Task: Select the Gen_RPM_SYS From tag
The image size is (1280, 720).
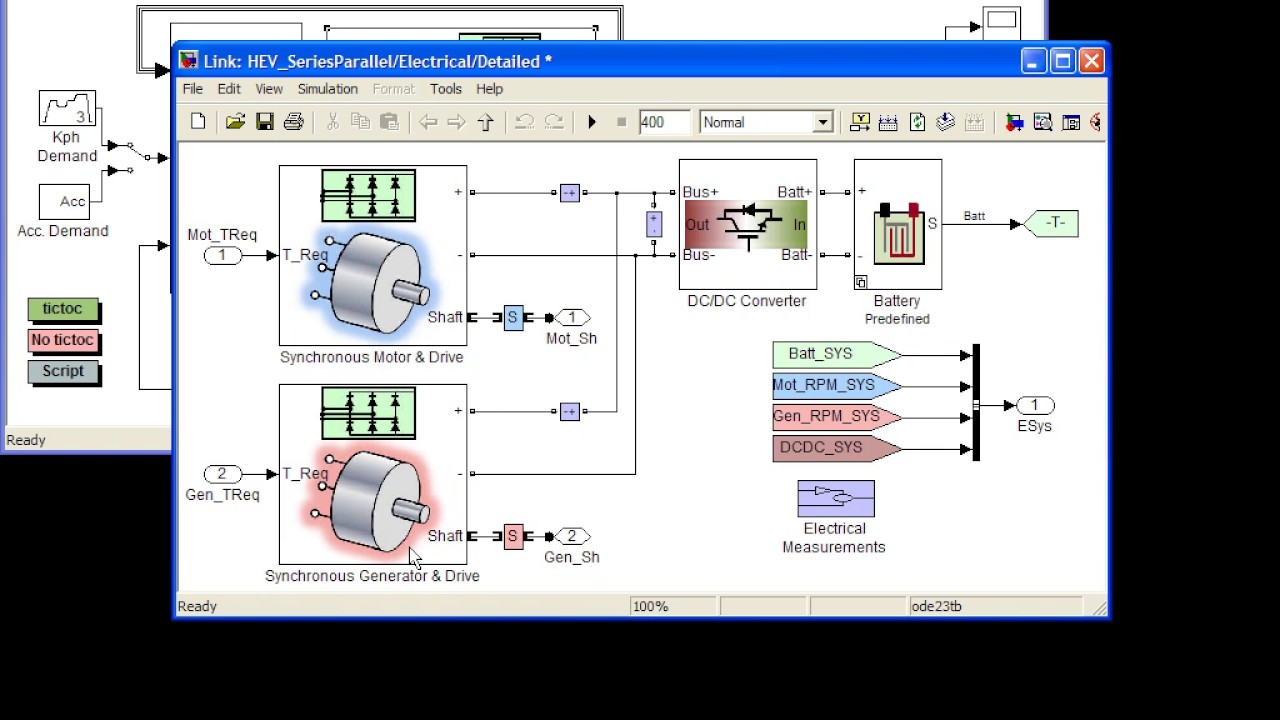Action: (x=836, y=417)
